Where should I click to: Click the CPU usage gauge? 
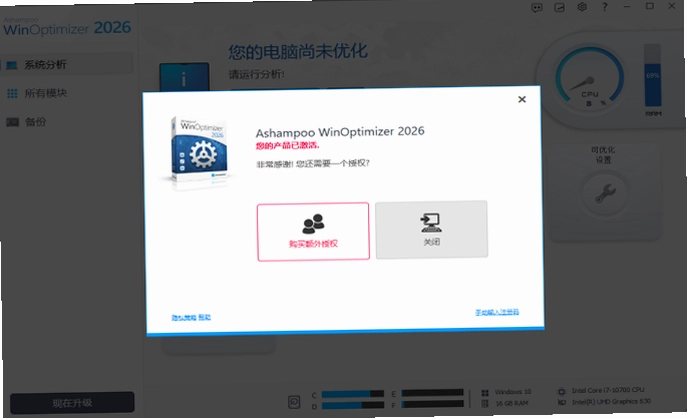coord(589,79)
